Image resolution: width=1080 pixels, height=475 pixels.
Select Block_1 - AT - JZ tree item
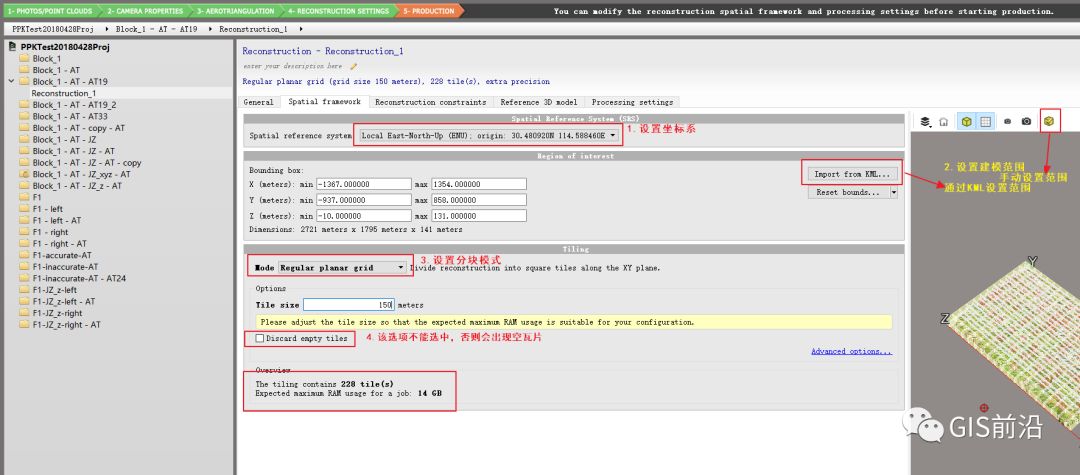pyautogui.click(x=65, y=140)
